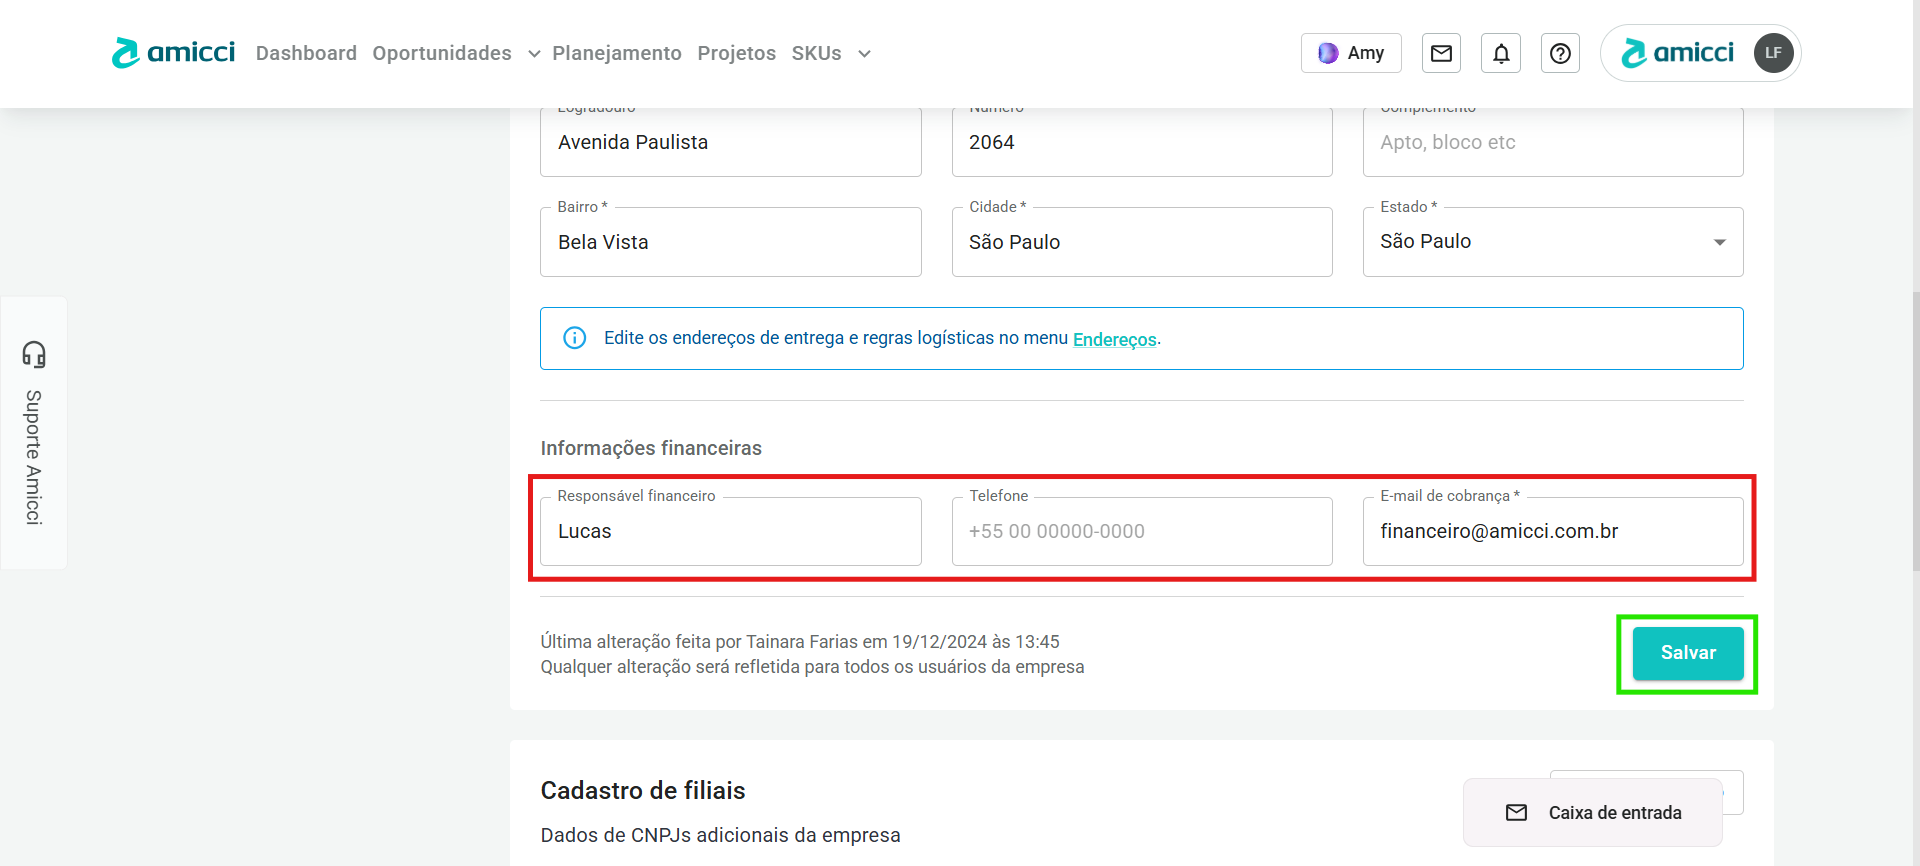This screenshot has width=1920, height=866.
Task: Click the help question mark icon
Action: 1560,53
